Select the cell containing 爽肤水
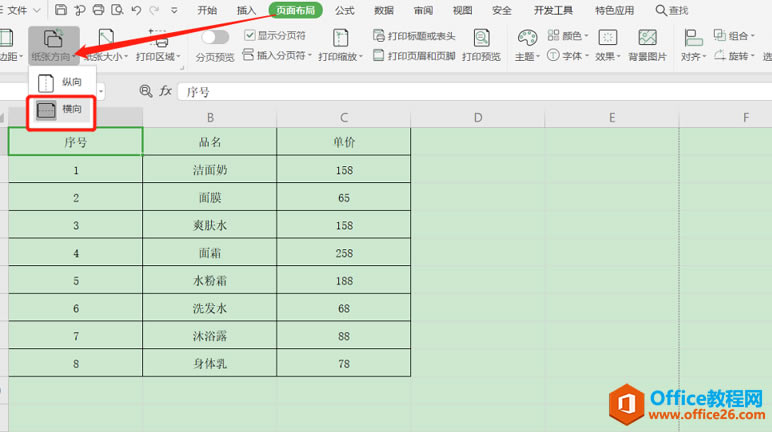 [x=210, y=225]
